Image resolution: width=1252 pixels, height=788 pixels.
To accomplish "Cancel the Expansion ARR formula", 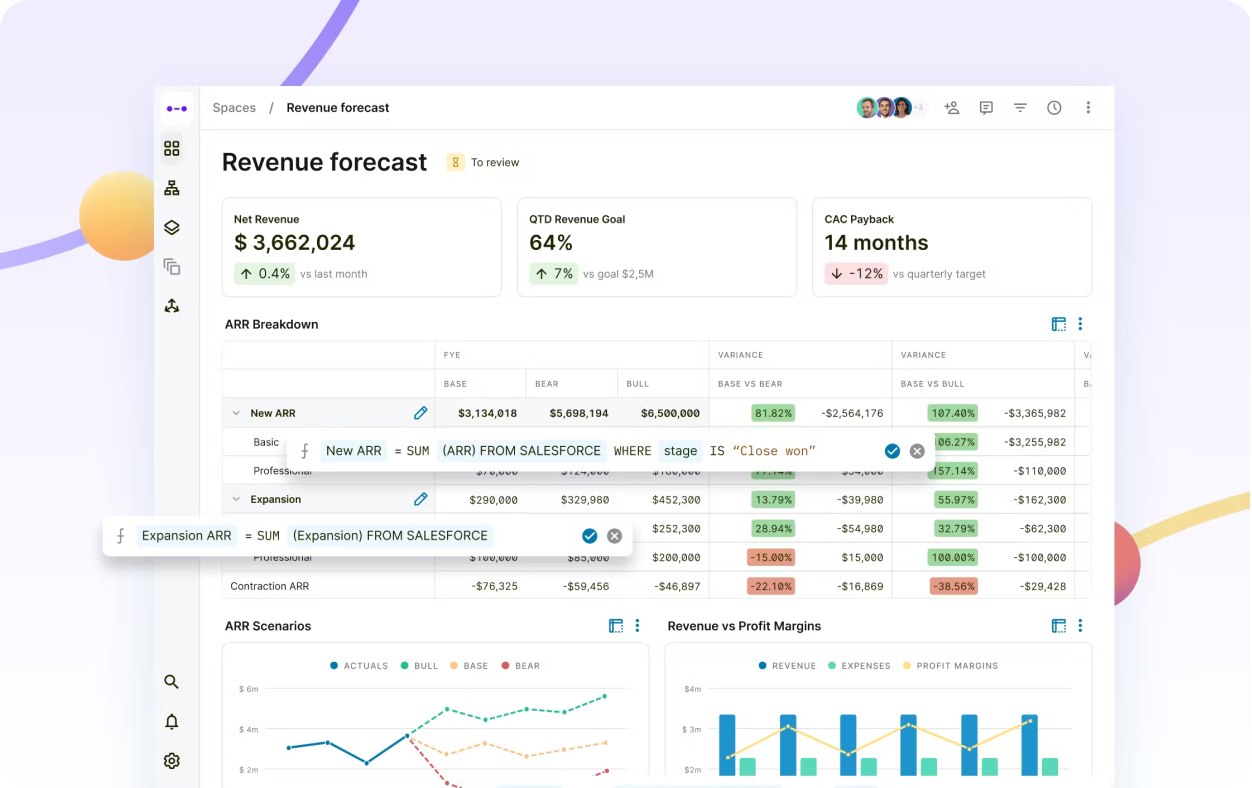I will 615,536.
